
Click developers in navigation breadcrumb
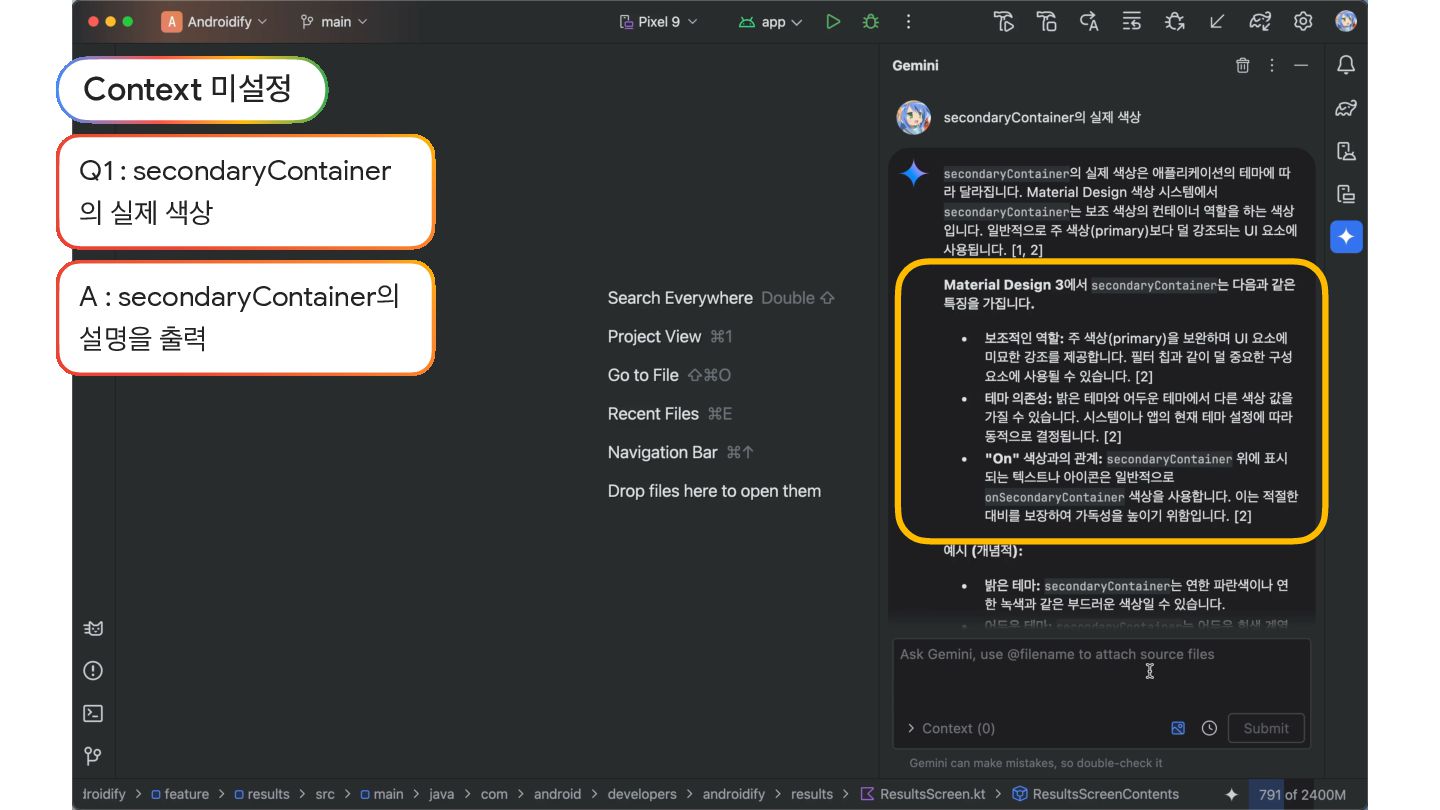pyautogui.click(x=642, y=794)
